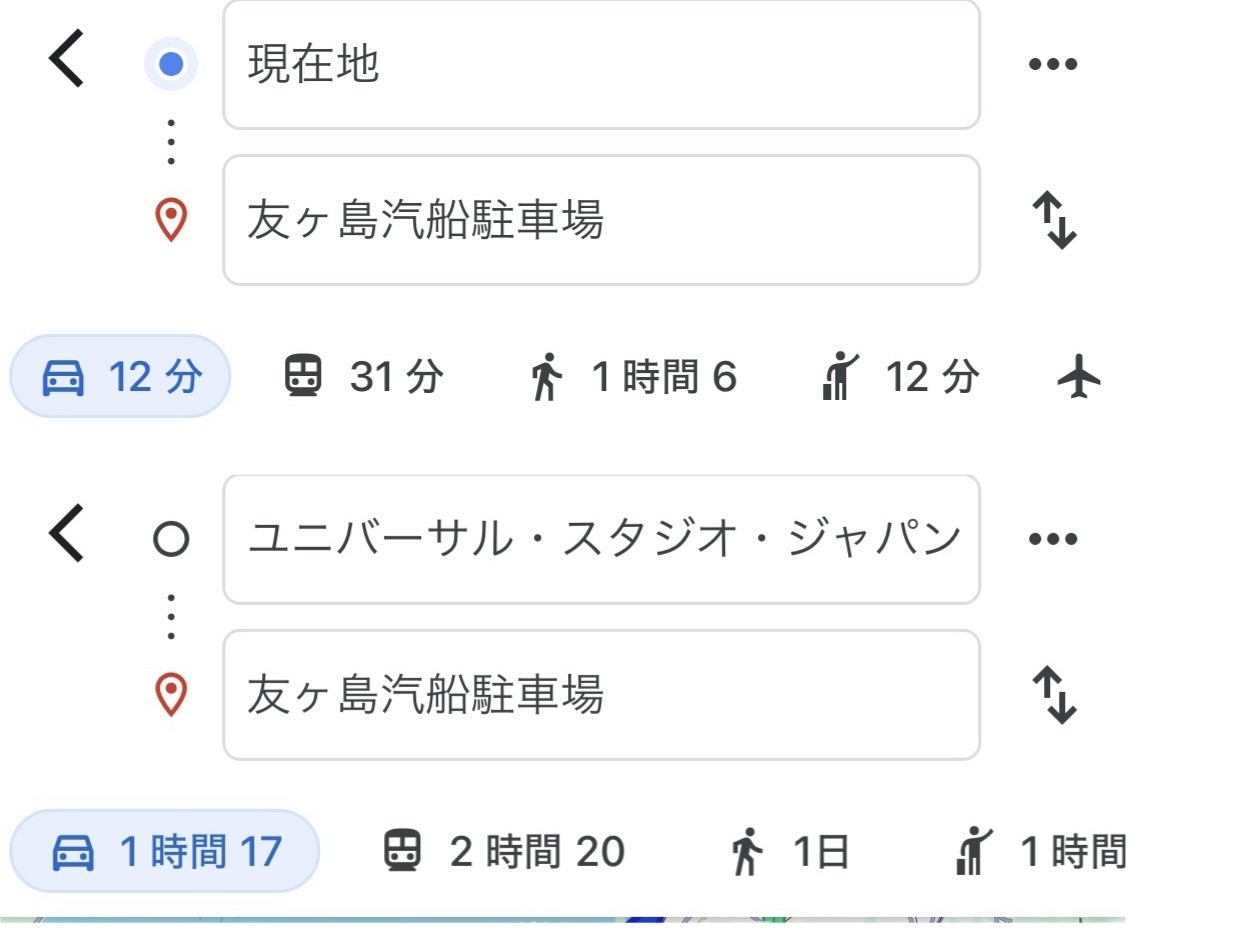Select the walking tab showing 1 時間 6
1238x931 pixels.
633,377
